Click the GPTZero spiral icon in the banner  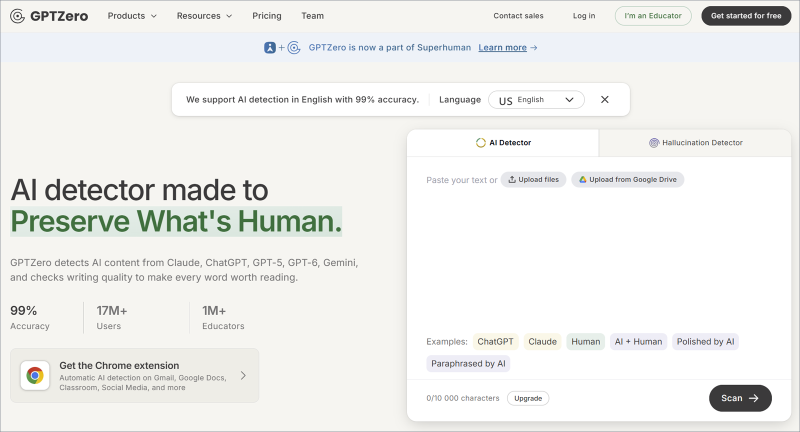(294, 47)
